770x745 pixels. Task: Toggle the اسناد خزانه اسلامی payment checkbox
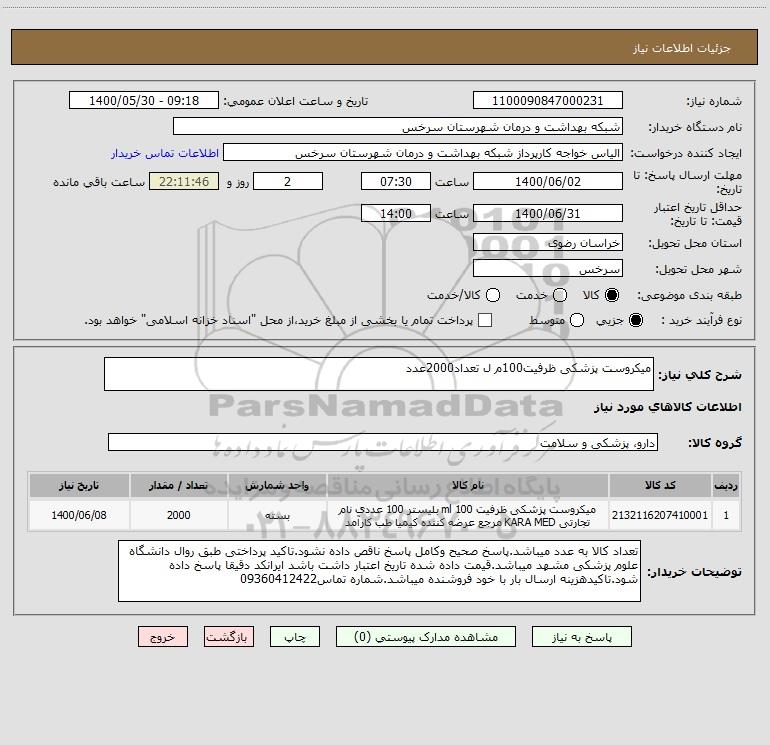coord(485,320)
